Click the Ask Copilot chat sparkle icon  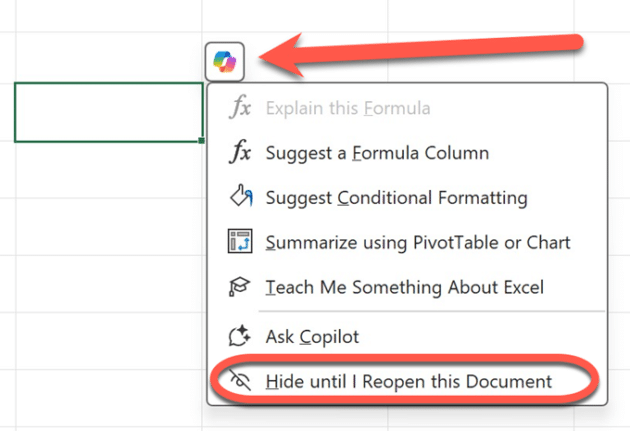(x=239, y=336)
